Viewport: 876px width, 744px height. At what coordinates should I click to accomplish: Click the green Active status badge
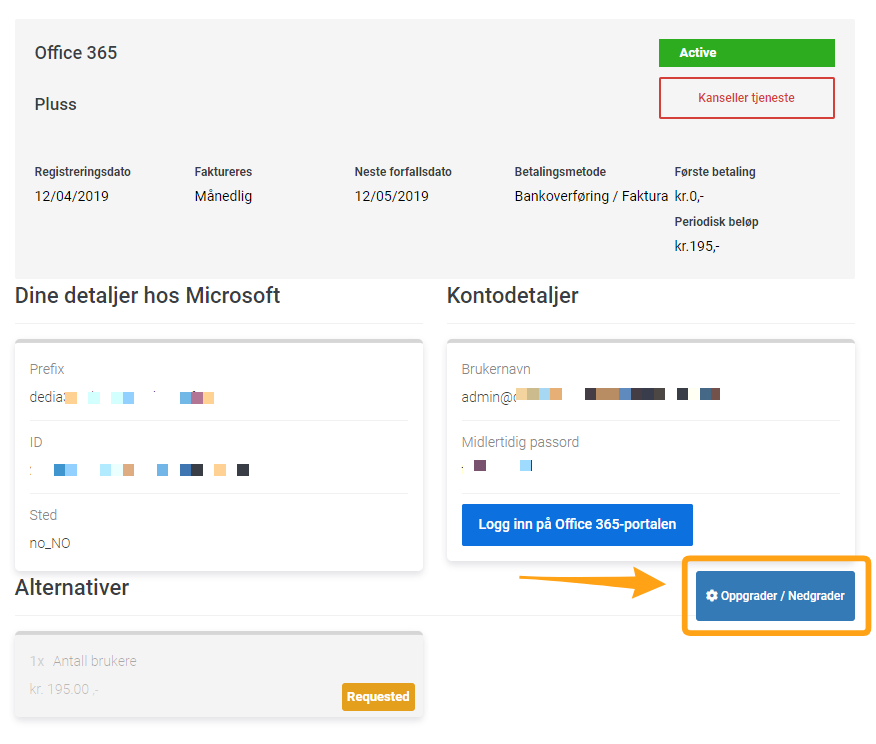pyautogui.click(x=746, y=53)
